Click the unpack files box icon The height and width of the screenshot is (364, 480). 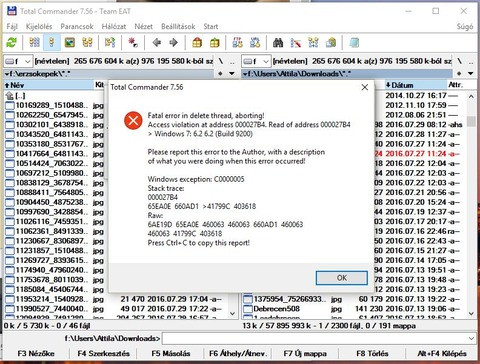215,43
